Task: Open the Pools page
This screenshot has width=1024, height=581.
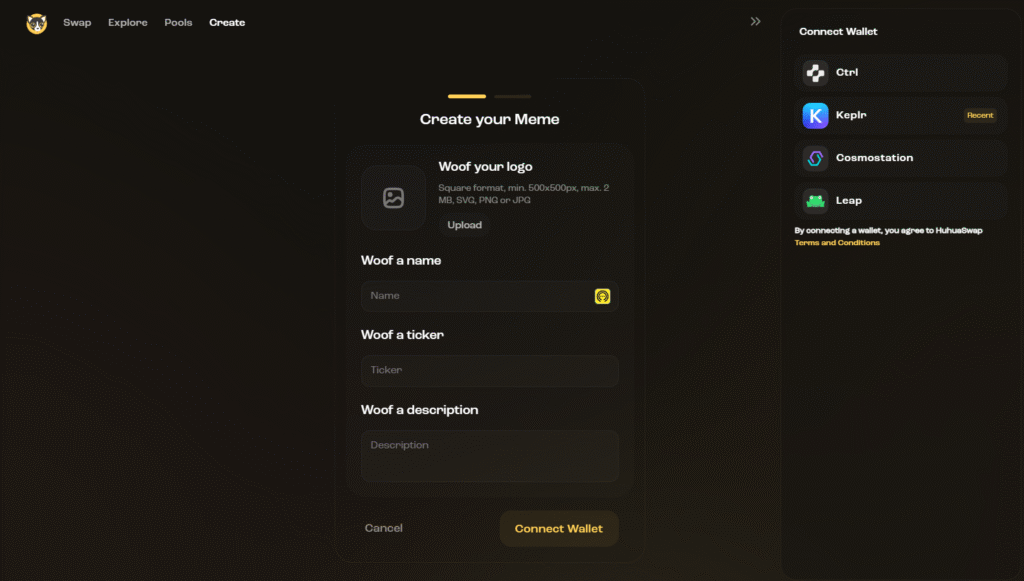Action: coord(178,23)
